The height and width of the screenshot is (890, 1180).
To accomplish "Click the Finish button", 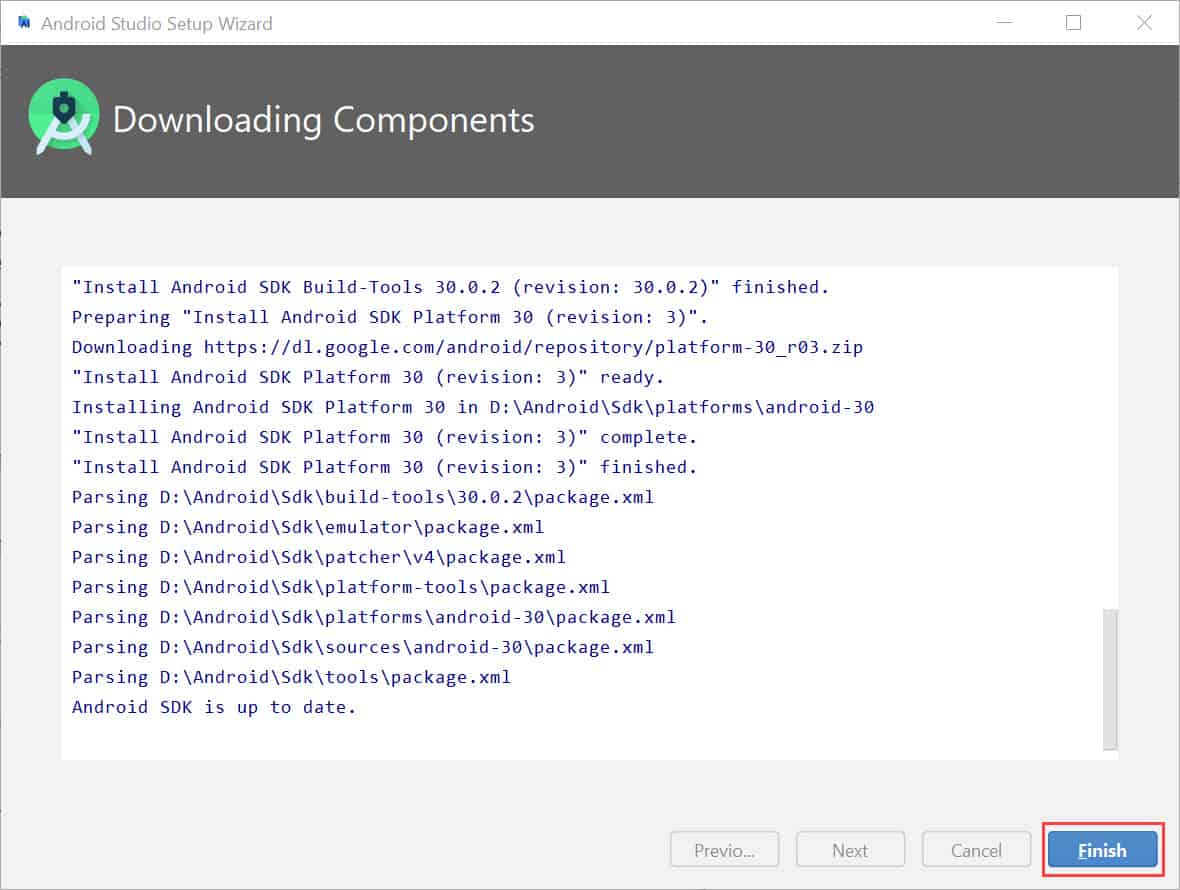I will [x=1101, y=849].
